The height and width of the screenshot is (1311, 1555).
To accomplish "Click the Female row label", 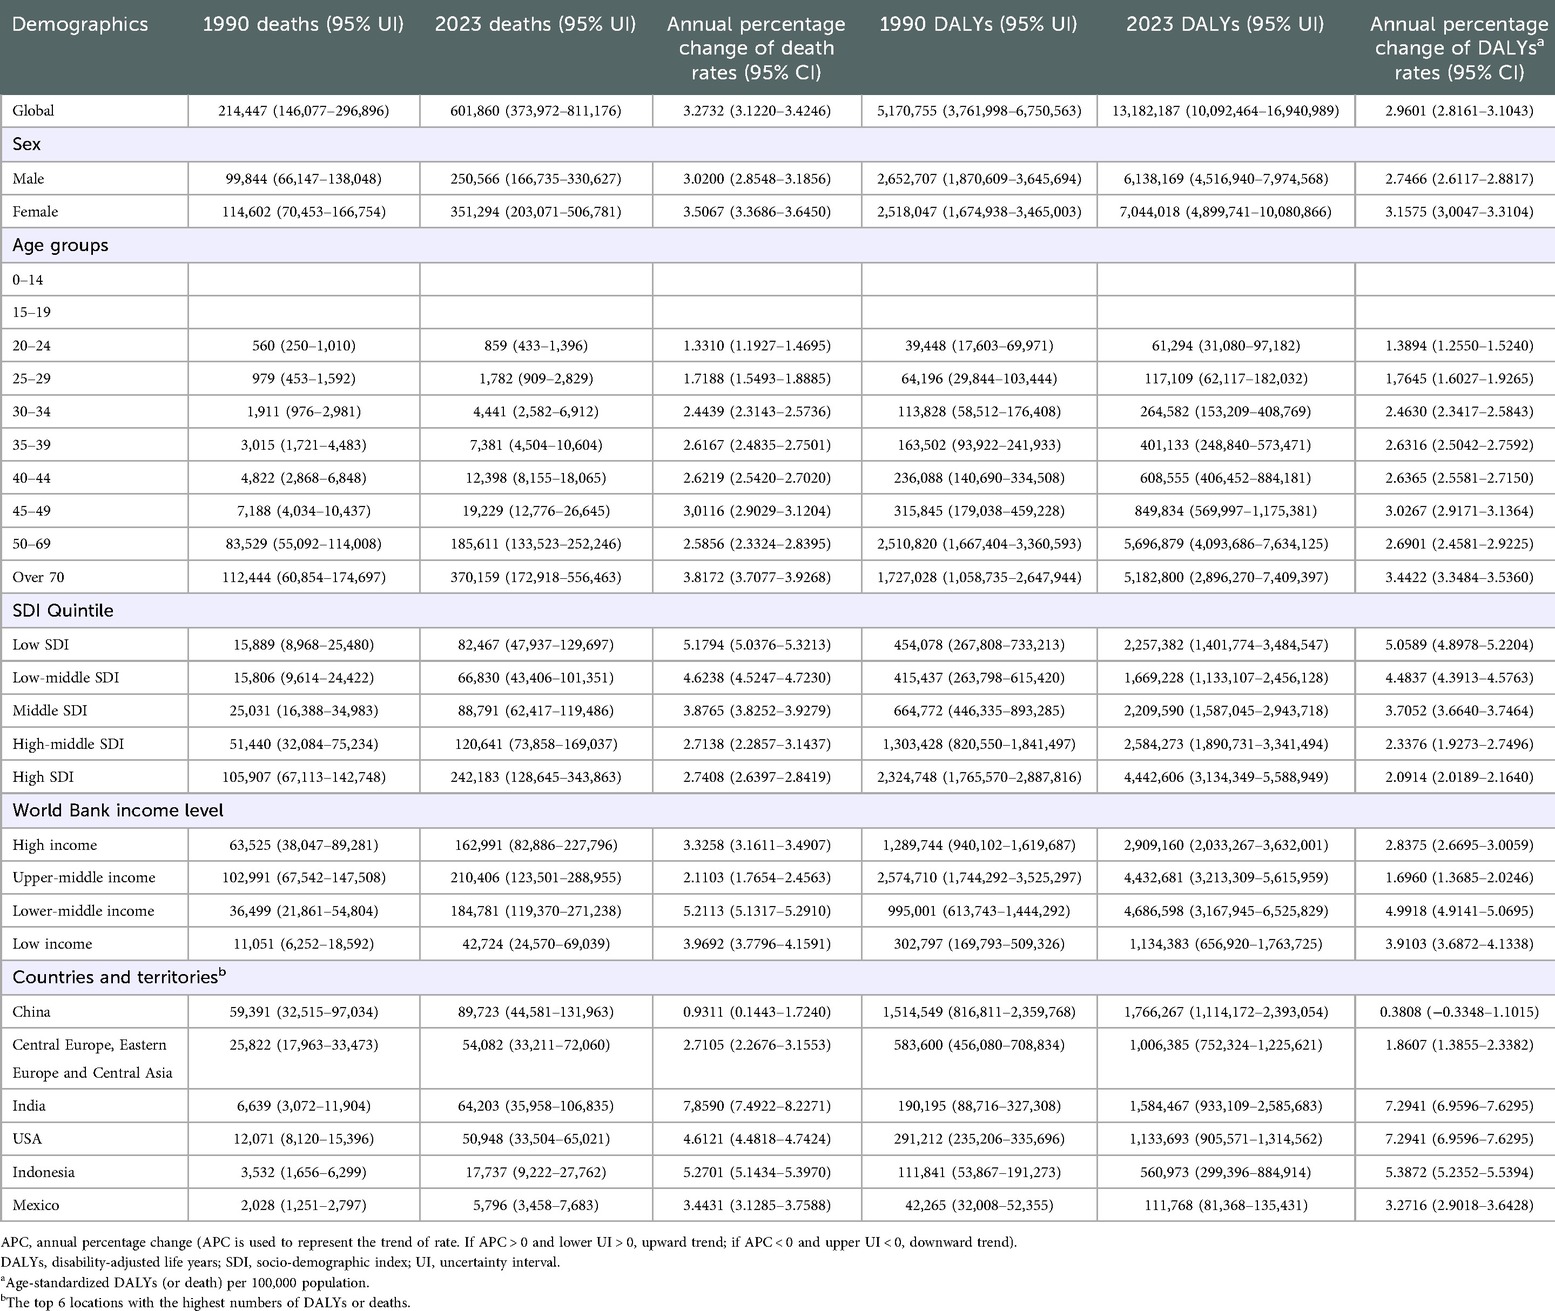I will (35, 212).
